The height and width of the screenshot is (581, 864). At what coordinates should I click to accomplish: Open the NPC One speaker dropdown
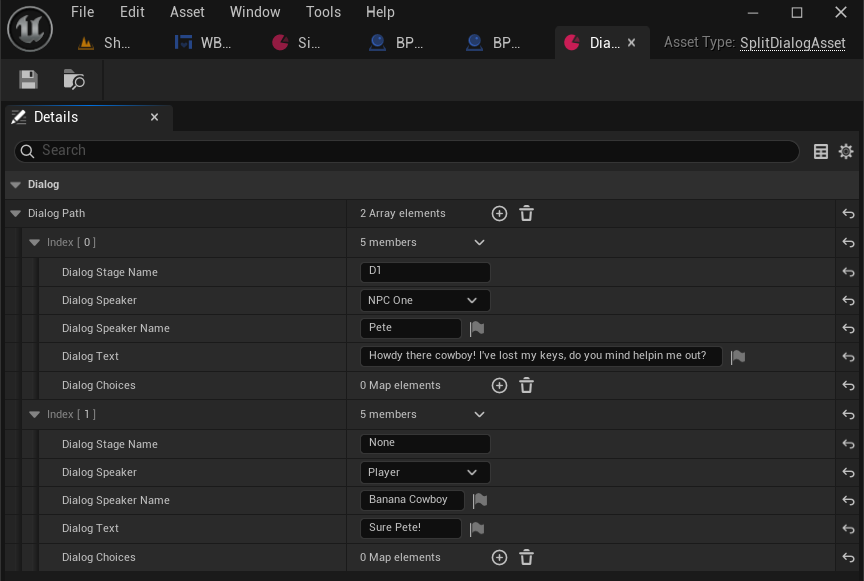tap(425, 300)
